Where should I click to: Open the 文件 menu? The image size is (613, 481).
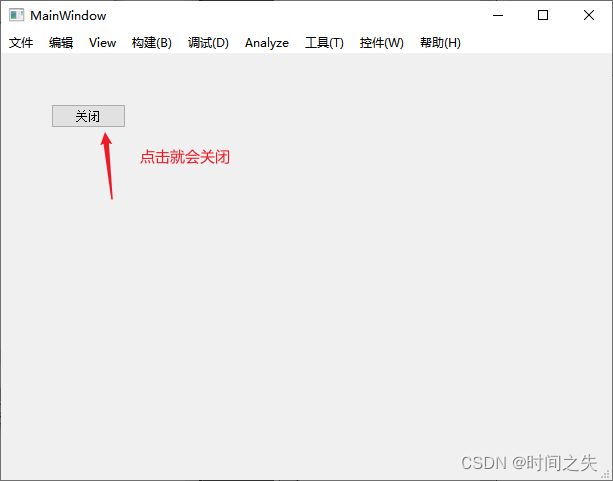(21, 43)
